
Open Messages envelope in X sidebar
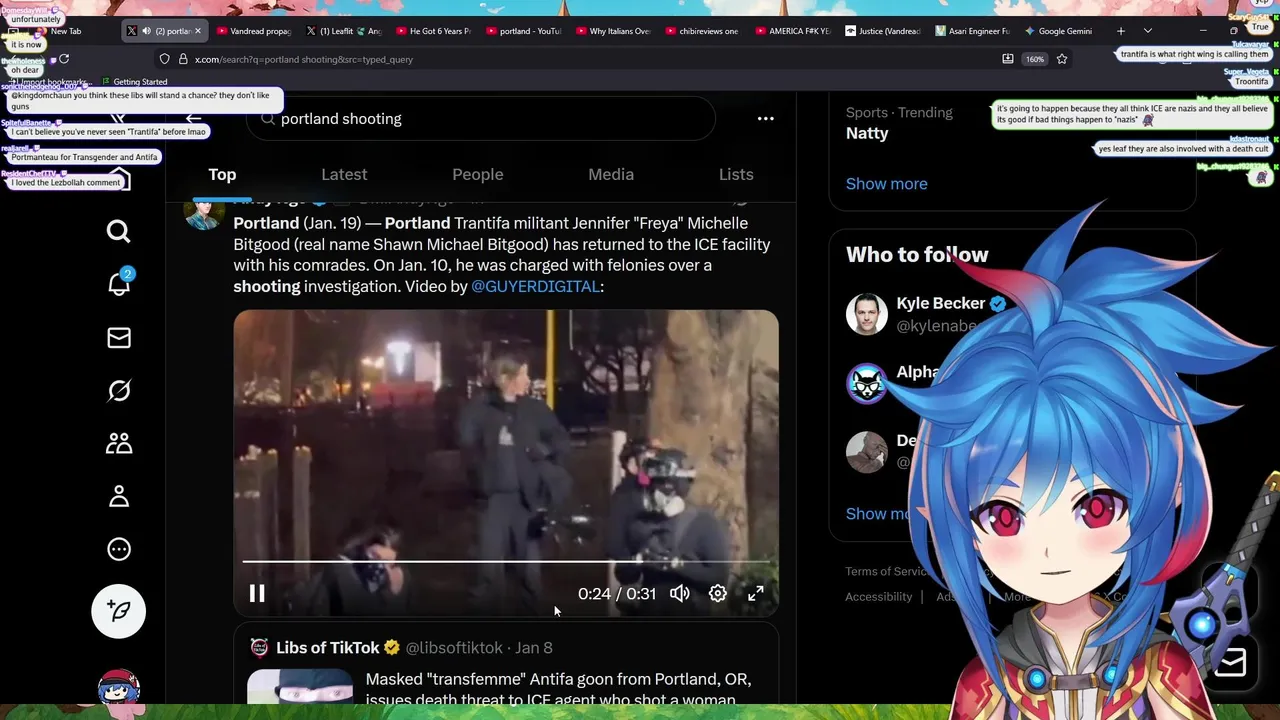point(118,338)
